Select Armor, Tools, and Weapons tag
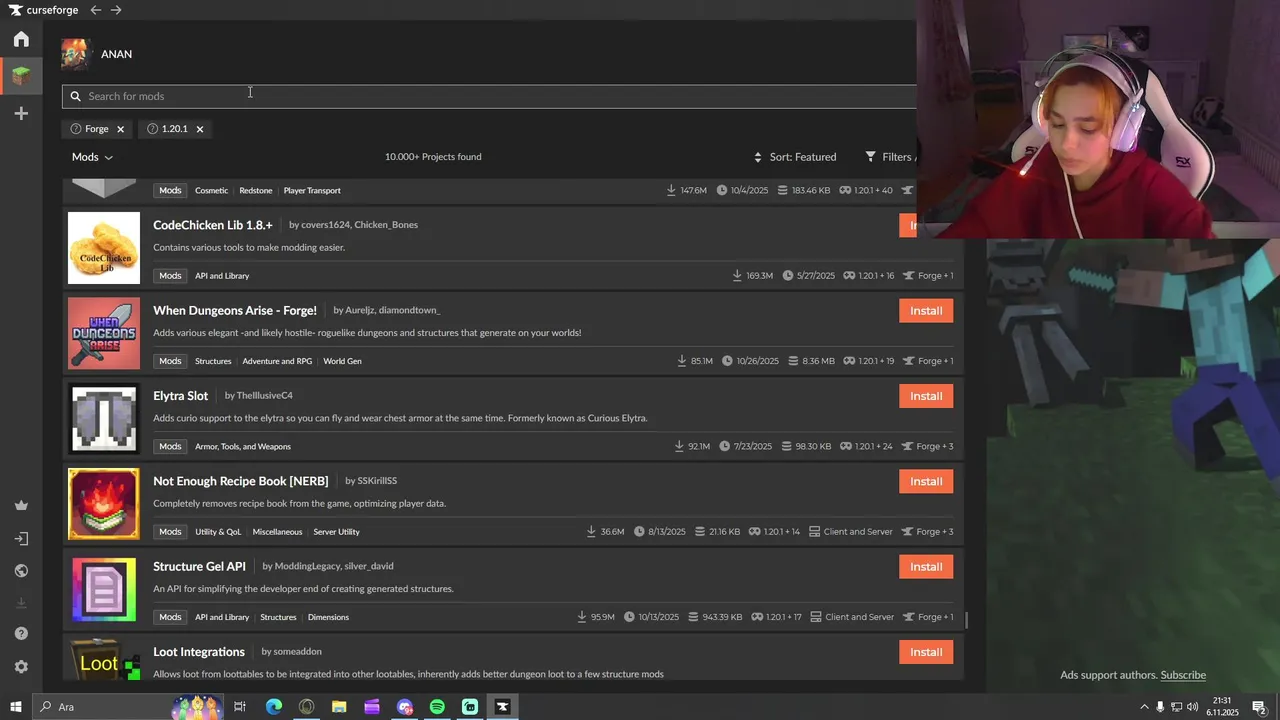The height and width of the screenshot is (720, 1280). (243, 447)
